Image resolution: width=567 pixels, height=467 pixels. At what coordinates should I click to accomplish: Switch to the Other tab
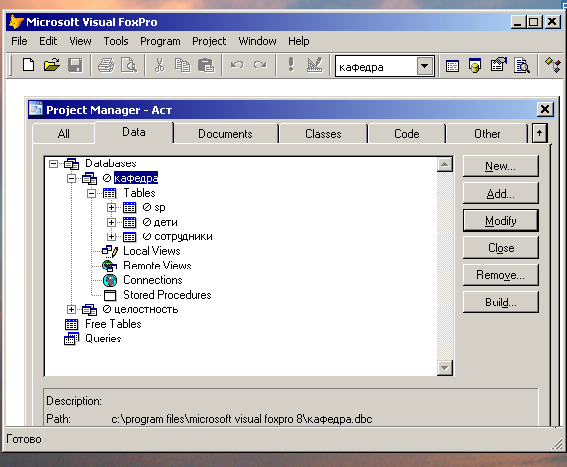pyautogui.click(x=487, y=133)
